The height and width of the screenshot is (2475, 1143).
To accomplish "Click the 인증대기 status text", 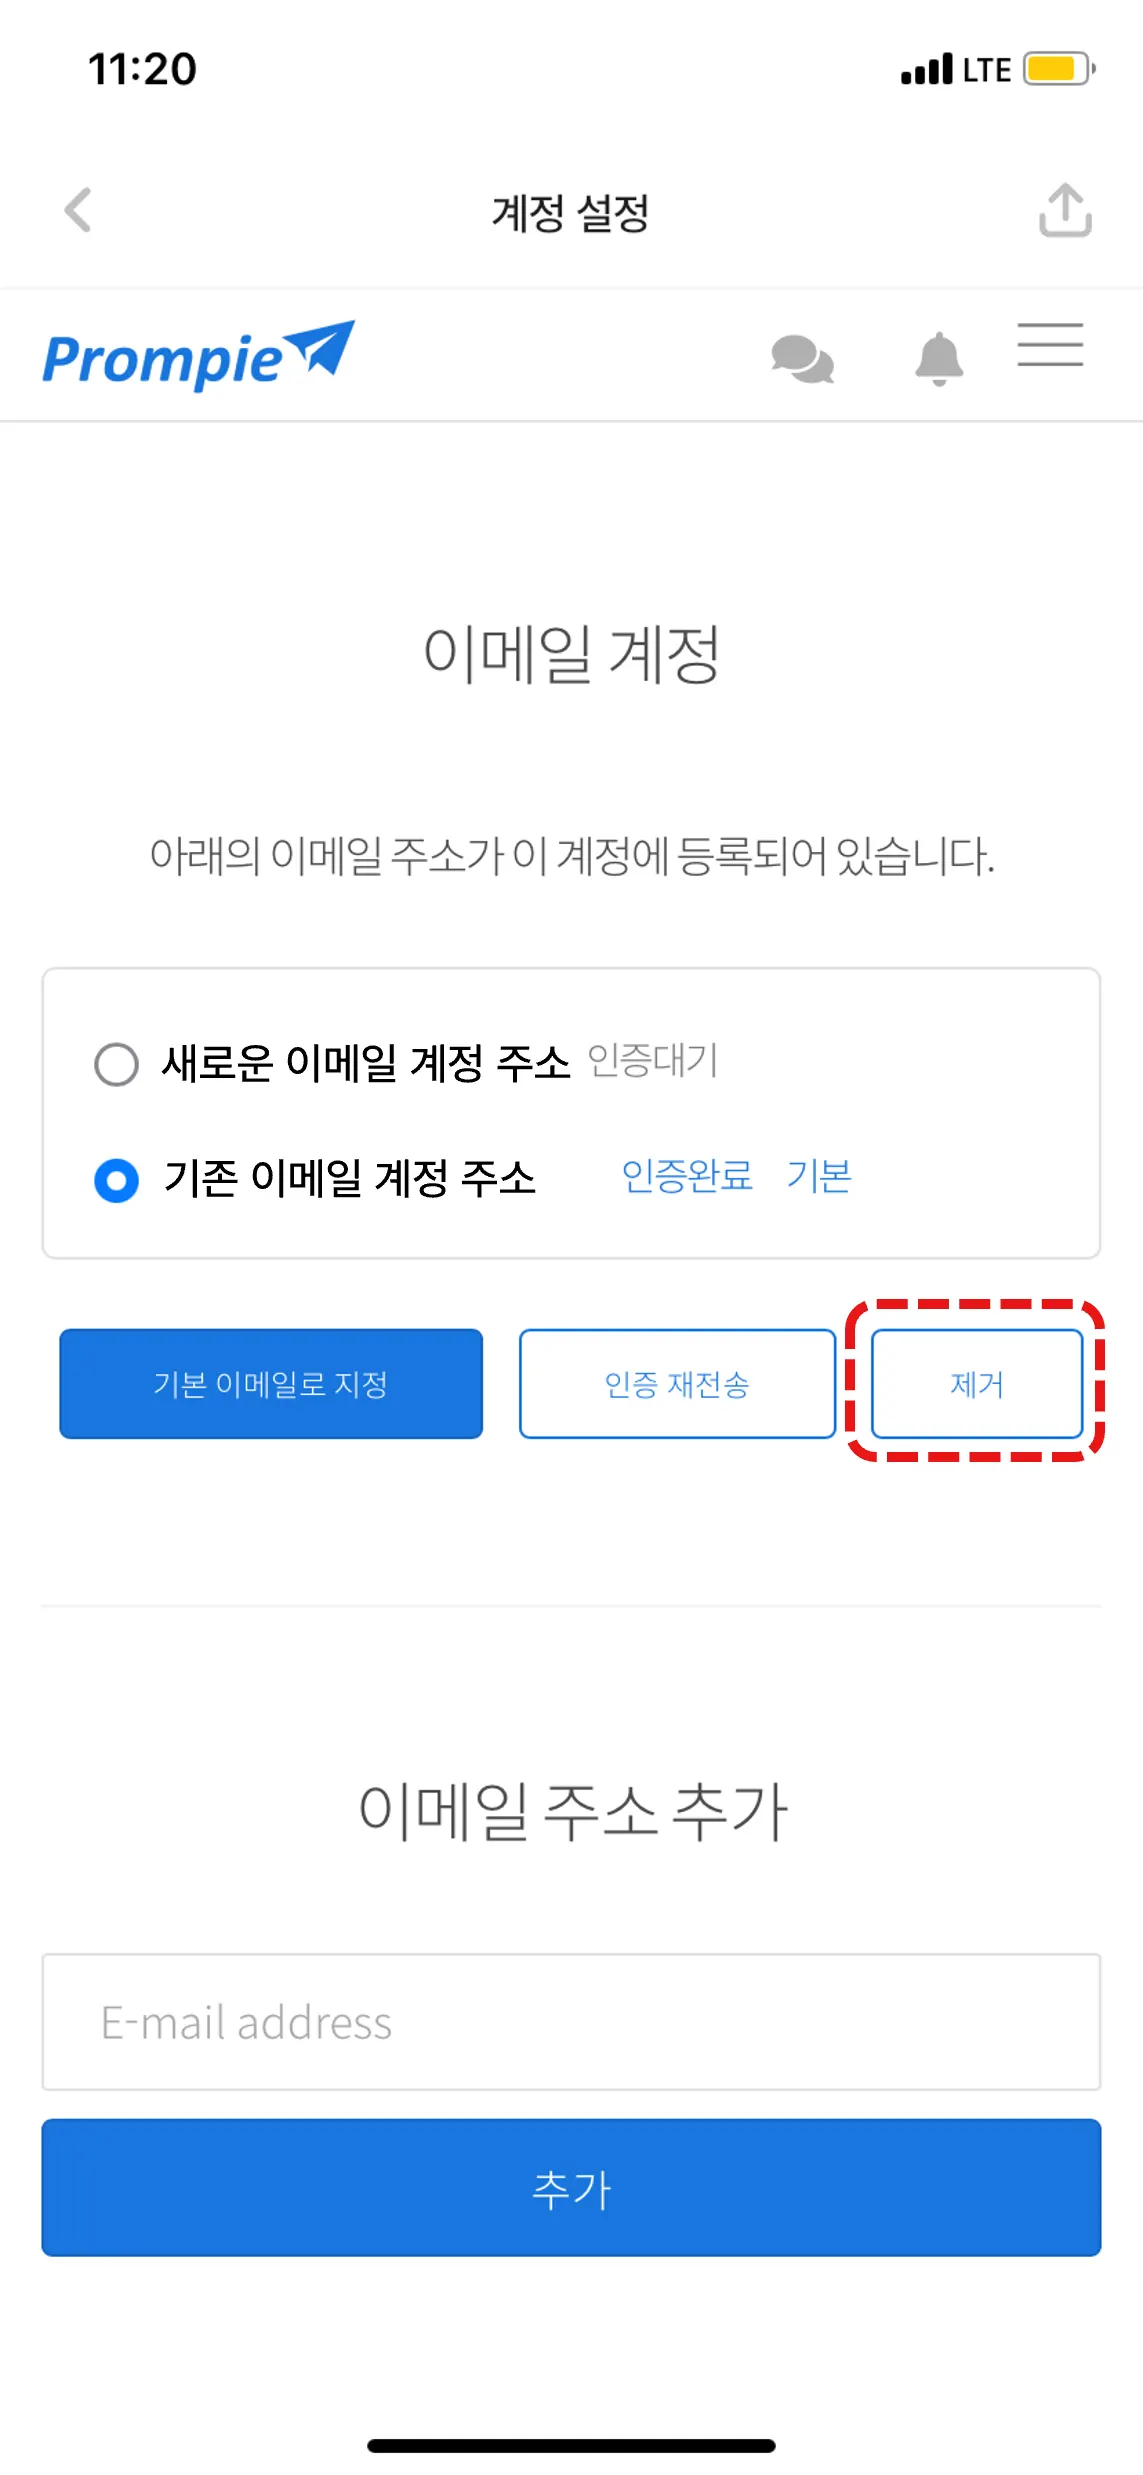I will tap(653, 1060).
